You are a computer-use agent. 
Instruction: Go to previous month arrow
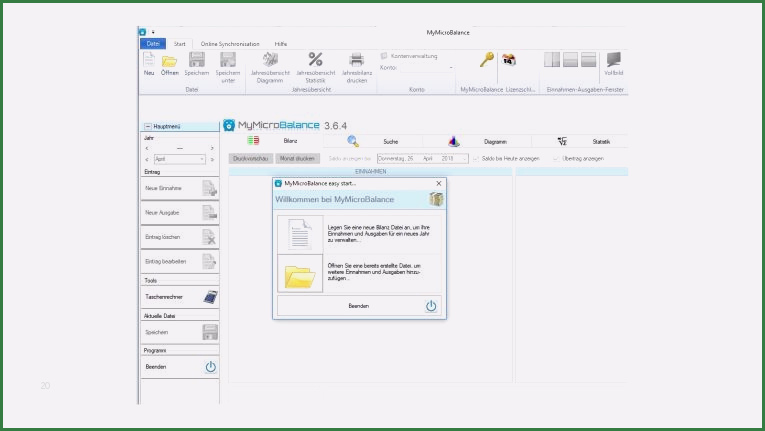[147, 159]
